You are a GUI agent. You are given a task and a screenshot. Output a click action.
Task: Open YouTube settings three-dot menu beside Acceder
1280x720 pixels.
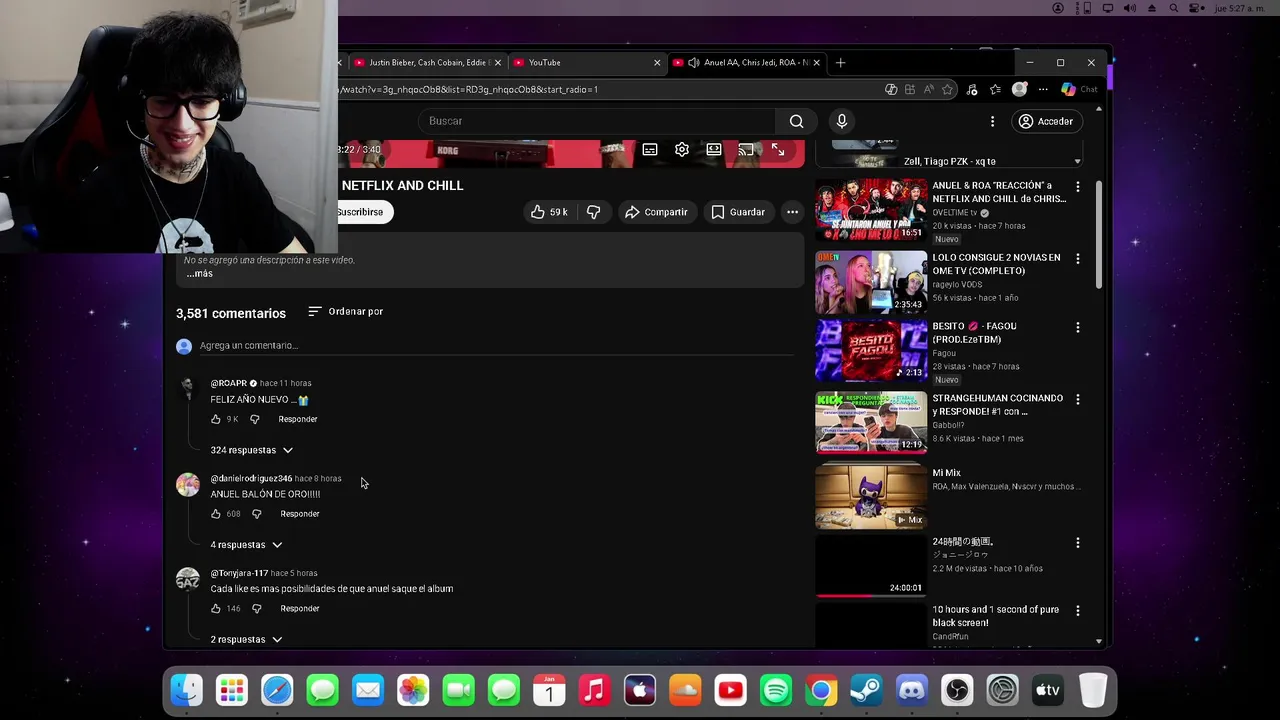coord(992,121)
